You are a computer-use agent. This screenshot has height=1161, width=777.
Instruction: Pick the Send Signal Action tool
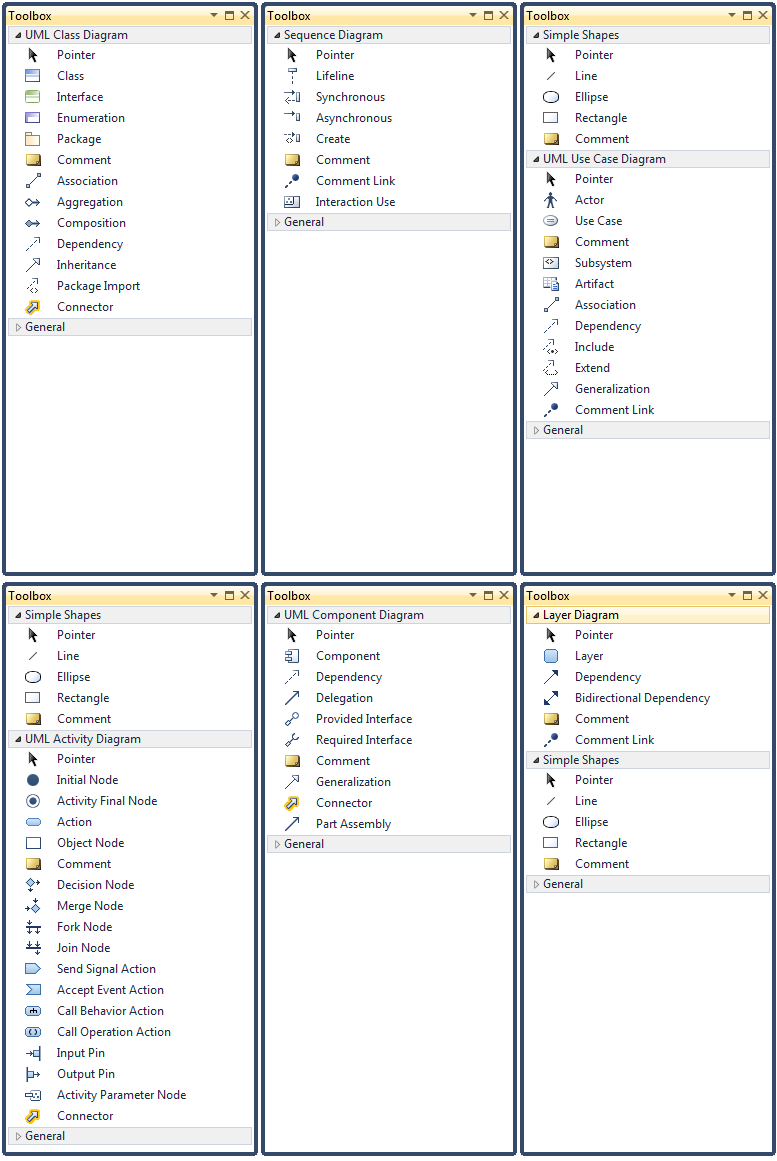coord(106,969)
